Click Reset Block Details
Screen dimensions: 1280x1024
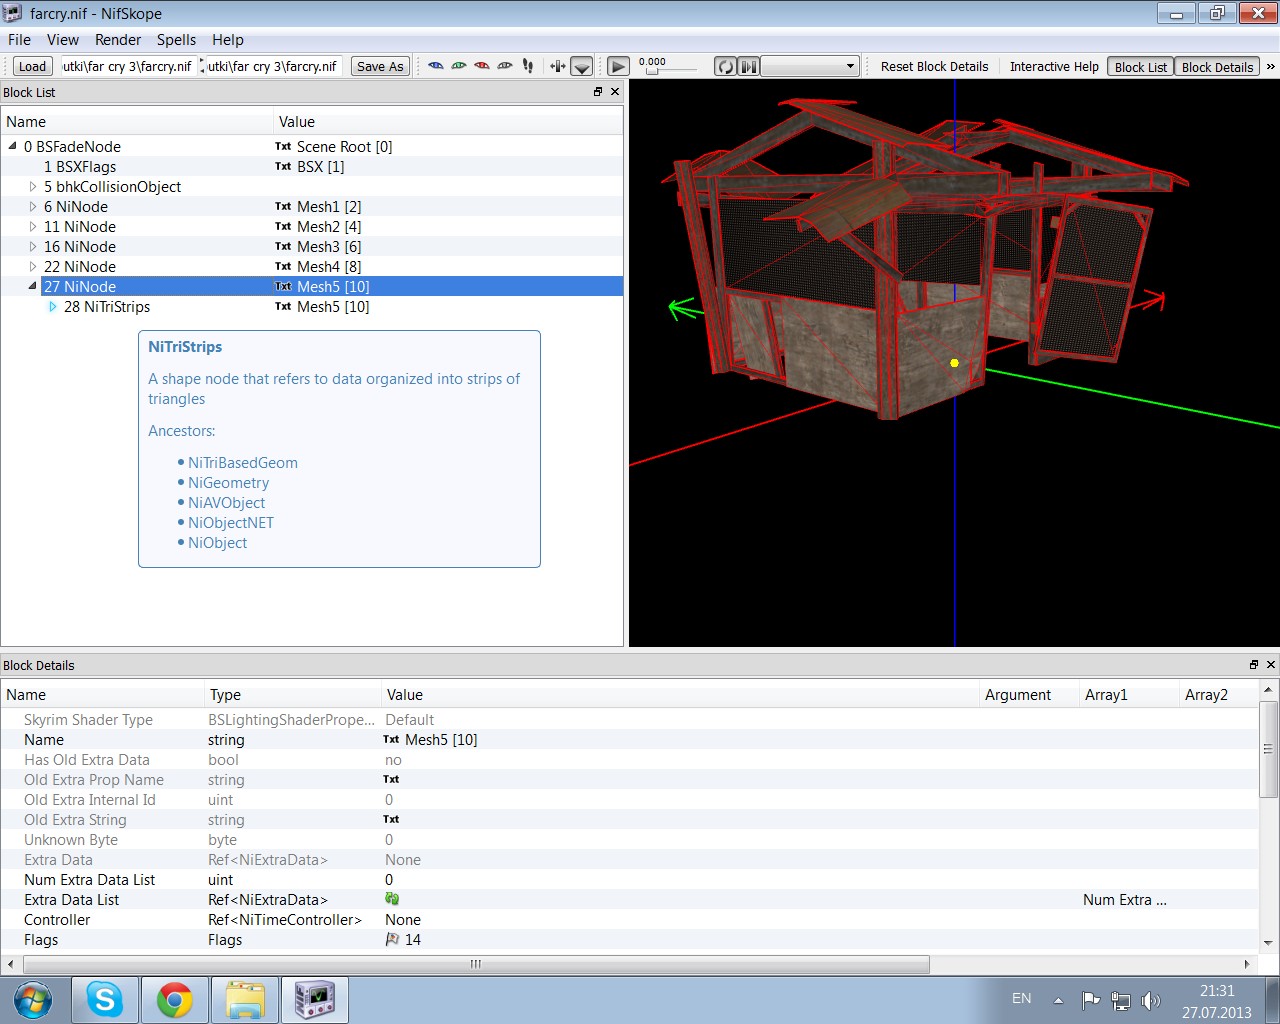pos(934,67)
